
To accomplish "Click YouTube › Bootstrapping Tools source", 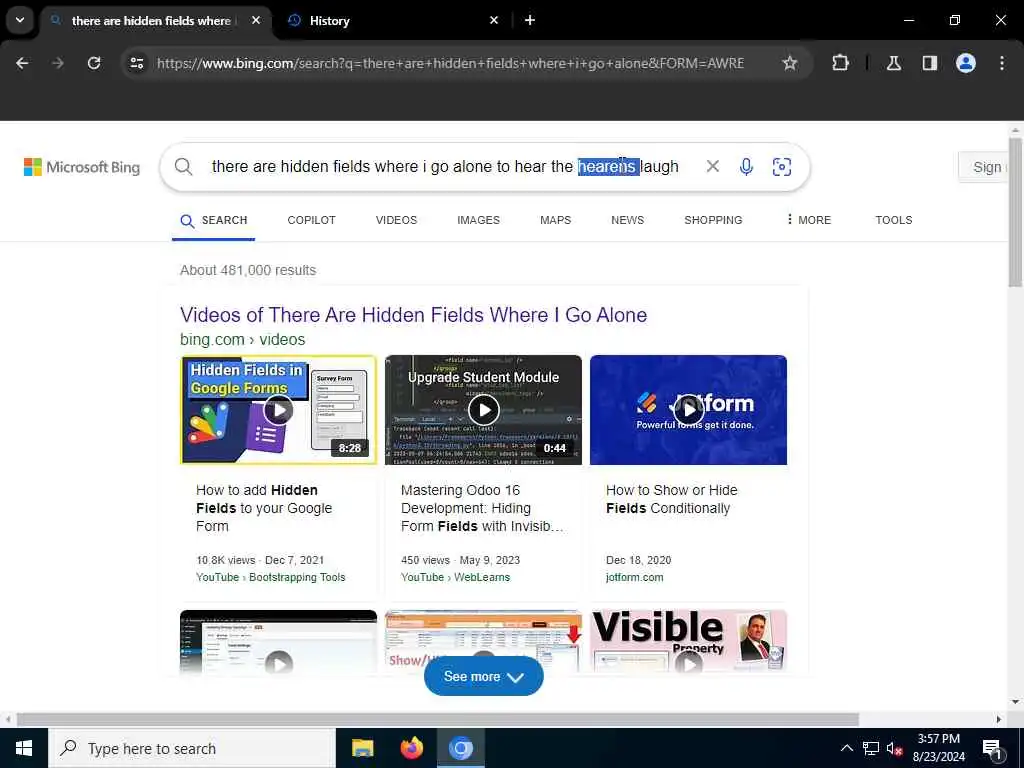I will 270,577.
